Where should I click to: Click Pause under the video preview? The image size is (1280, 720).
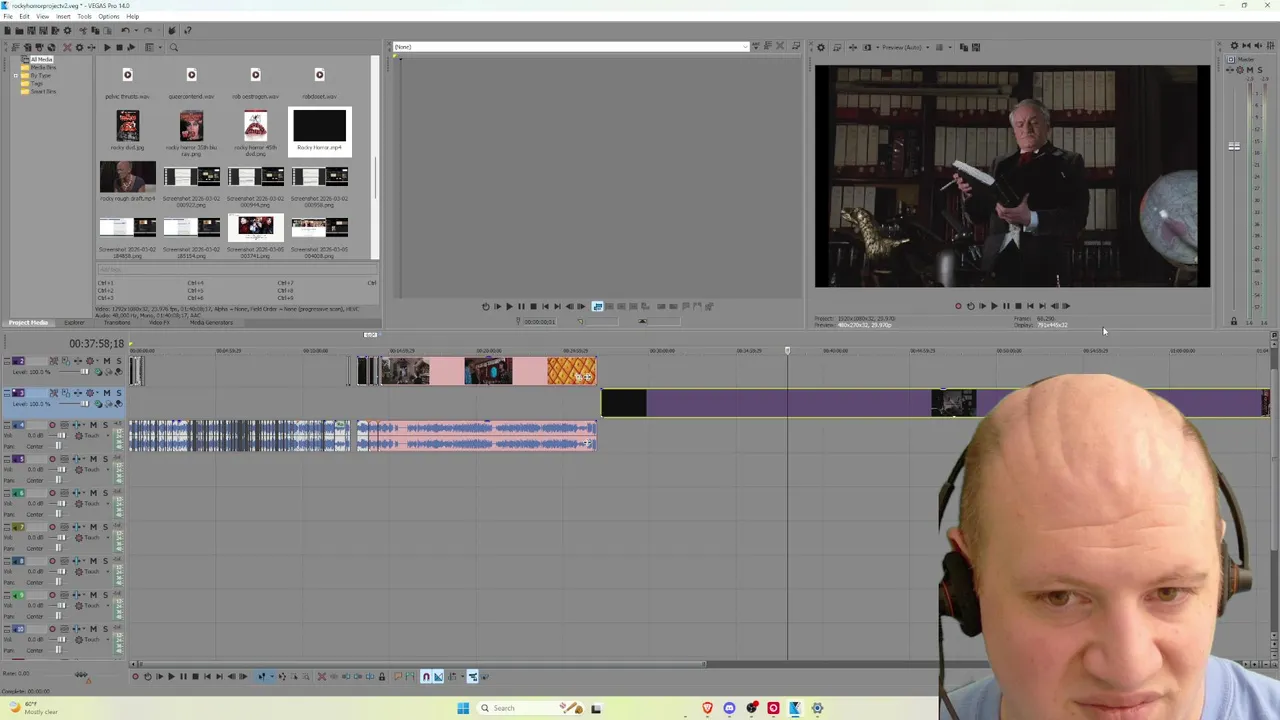point(1006,306)
